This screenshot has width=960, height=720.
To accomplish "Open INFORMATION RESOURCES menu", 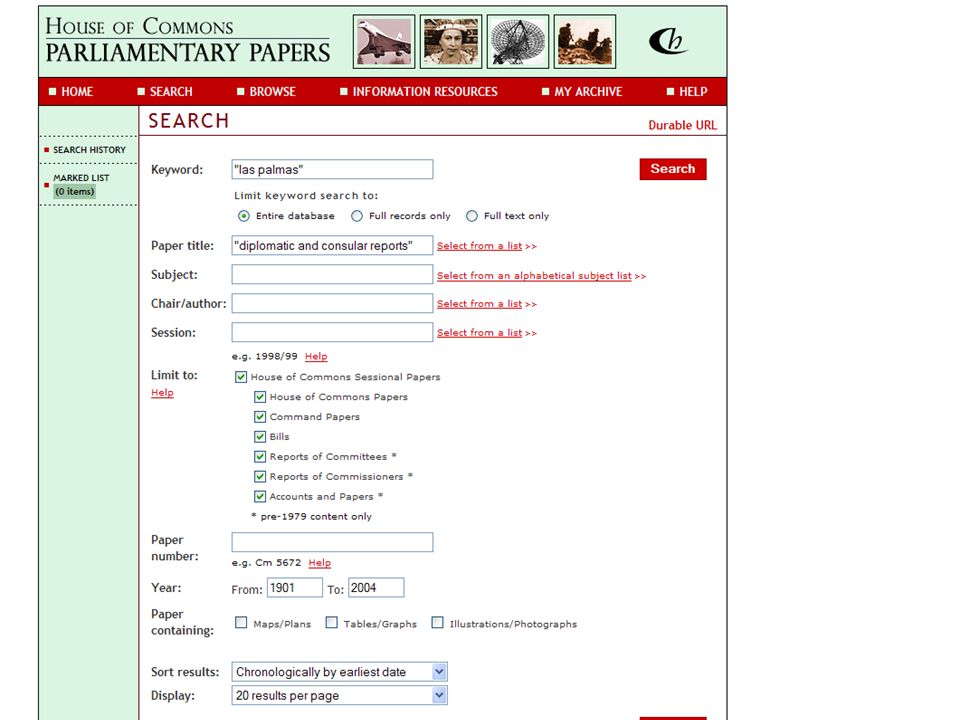I will coord(425,92).
